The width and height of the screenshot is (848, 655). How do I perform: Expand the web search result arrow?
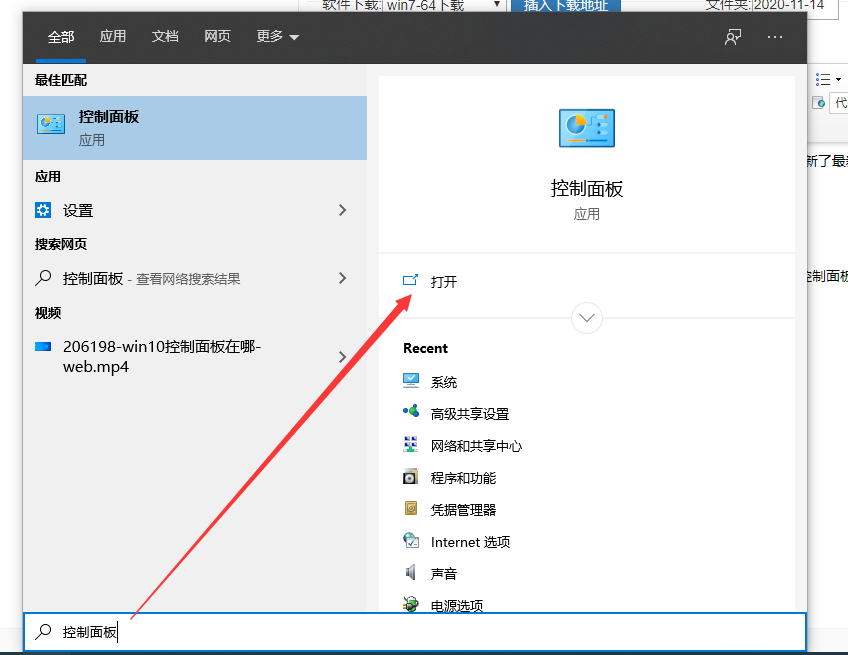343,278
